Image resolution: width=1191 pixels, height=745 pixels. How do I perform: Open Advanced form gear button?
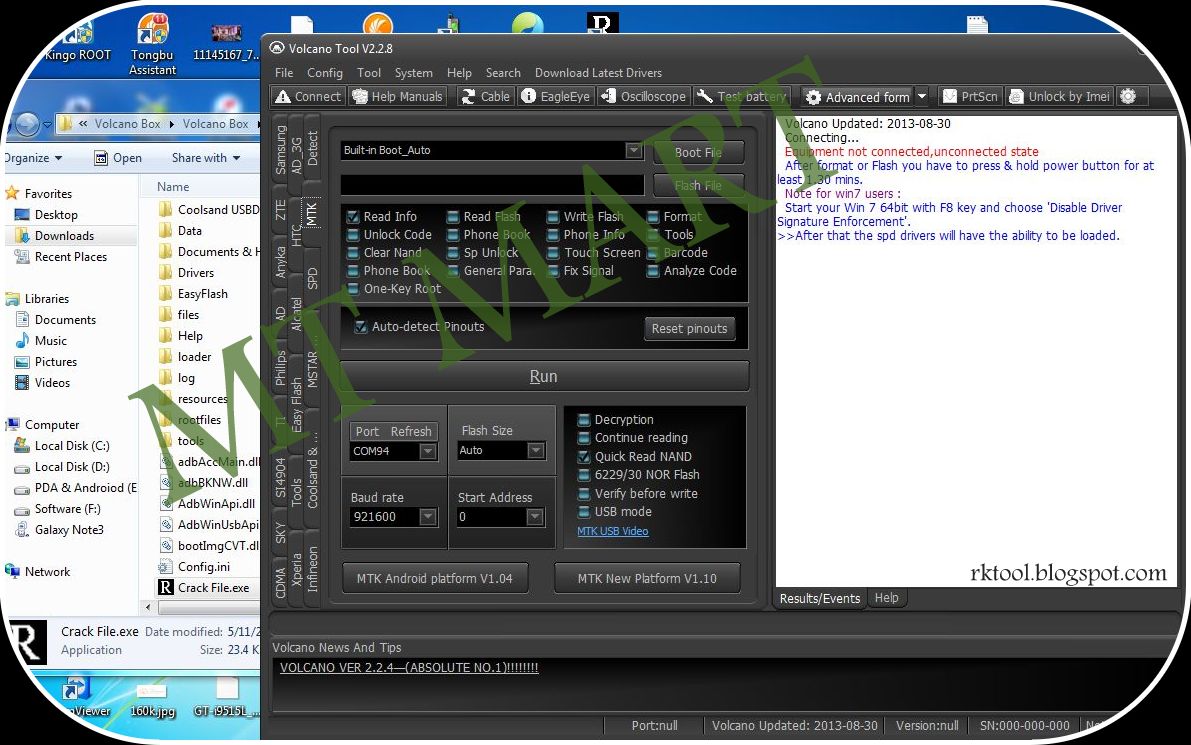coord(858,97)
